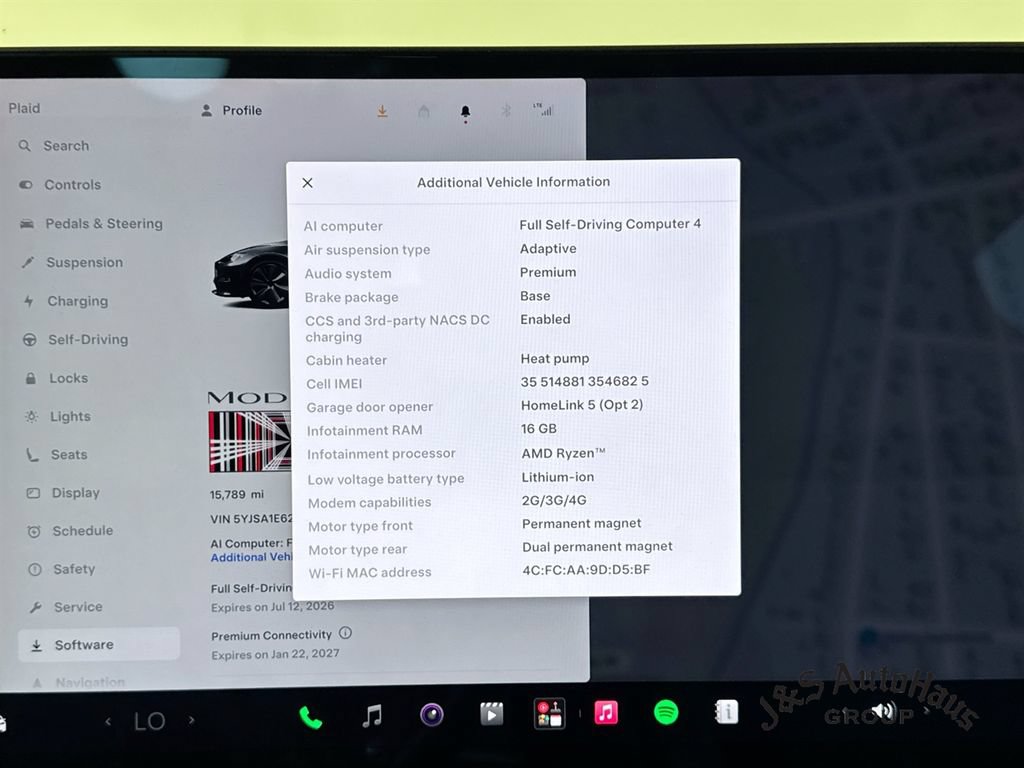Open the dashcam camera app

[x=431, y=714]
